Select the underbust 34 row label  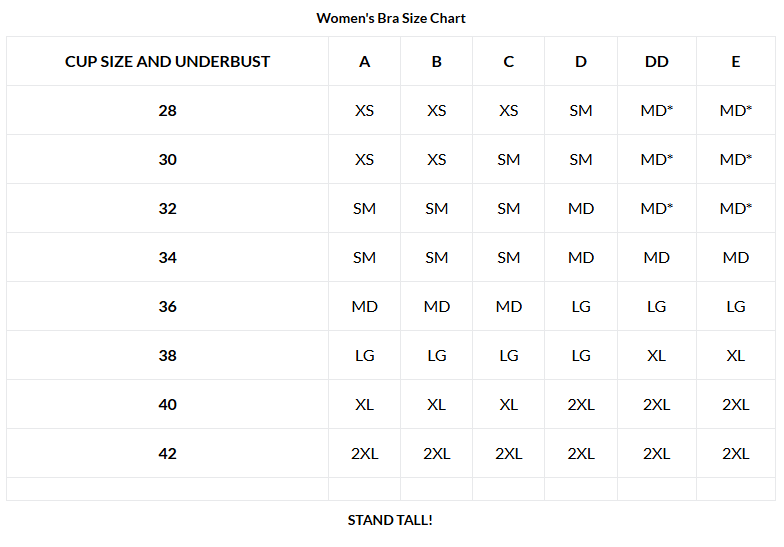pyautogui.click(x=168, y=257)
